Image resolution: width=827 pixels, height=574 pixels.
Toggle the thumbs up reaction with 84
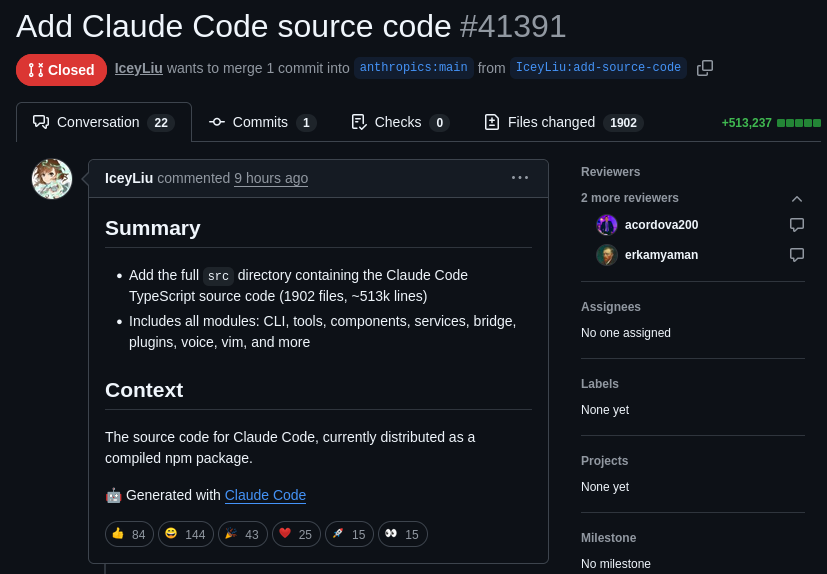[x=129, y=534]
